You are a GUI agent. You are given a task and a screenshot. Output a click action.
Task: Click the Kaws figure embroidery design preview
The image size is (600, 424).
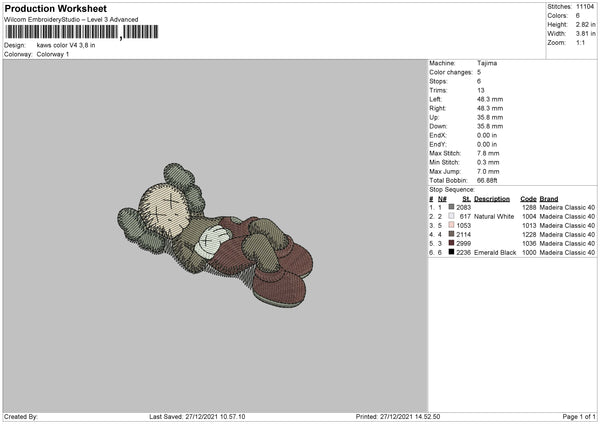click(x=215, y=235)
